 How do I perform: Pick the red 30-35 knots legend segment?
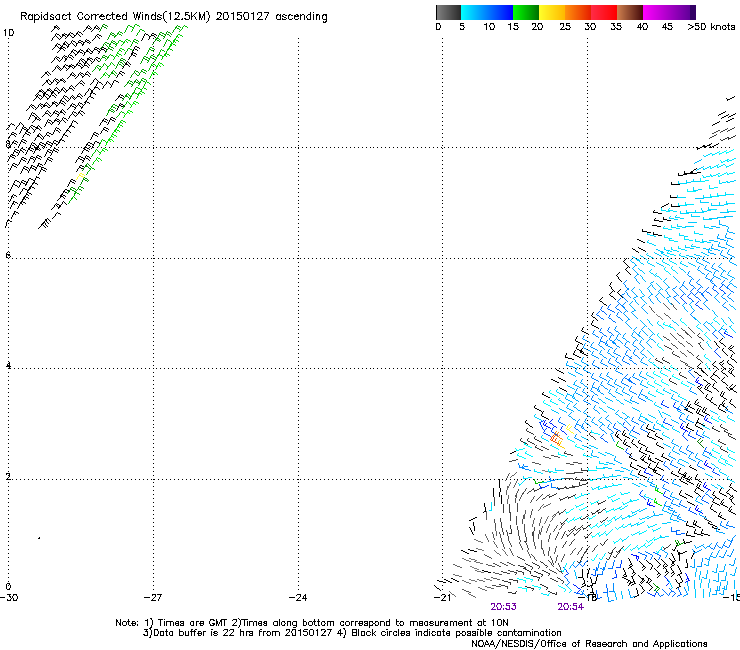pyautogui.click(x=604, y=12)
